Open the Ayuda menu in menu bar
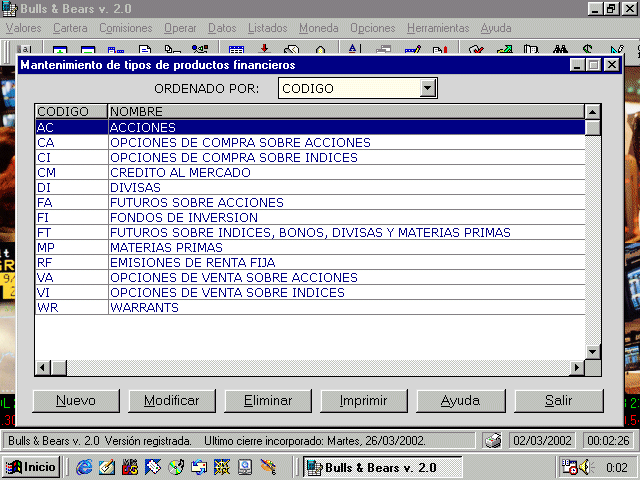This screenshot has width=640, height=480. (x=496, y=28)
